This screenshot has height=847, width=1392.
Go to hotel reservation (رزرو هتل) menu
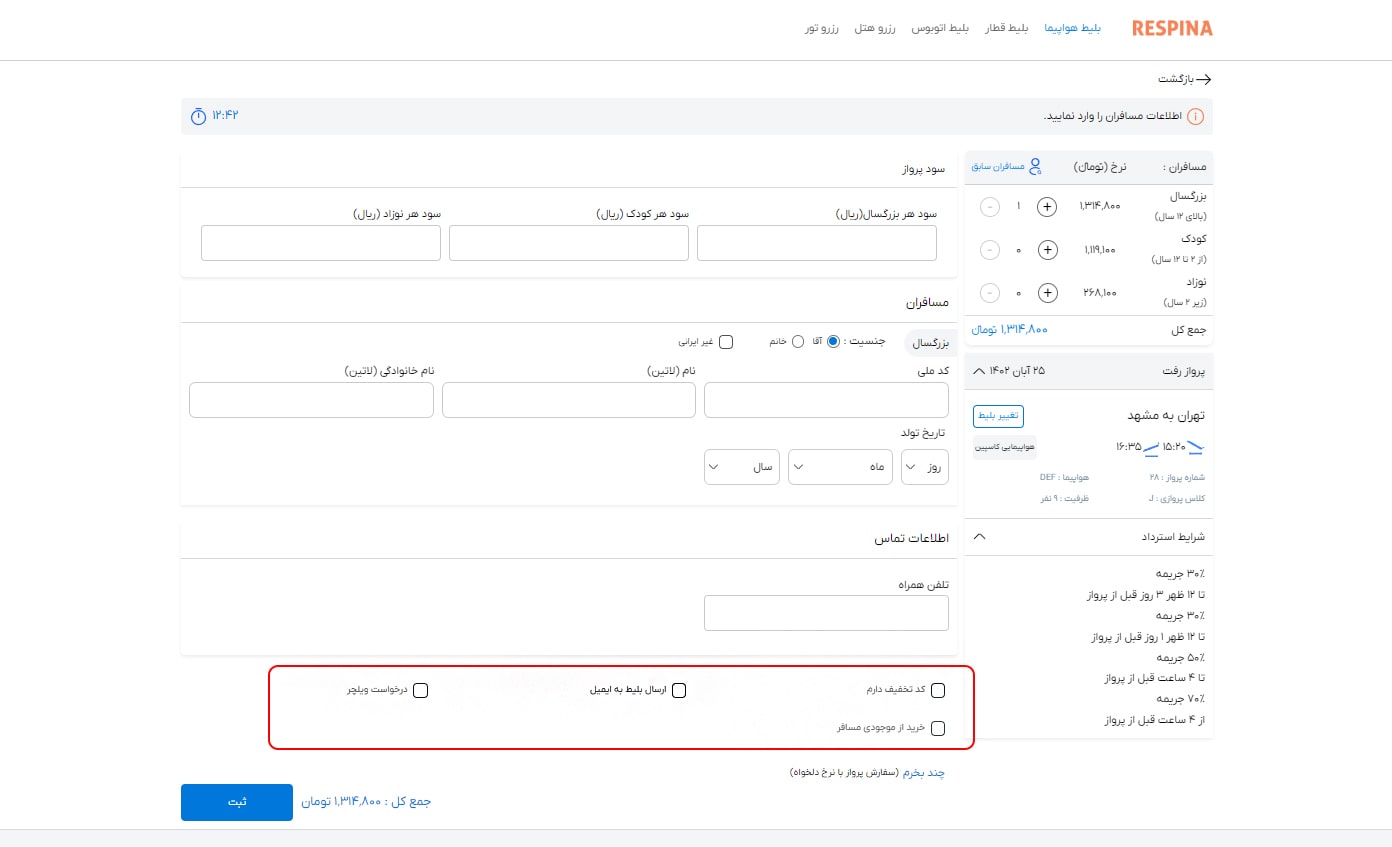coord(875,29)
